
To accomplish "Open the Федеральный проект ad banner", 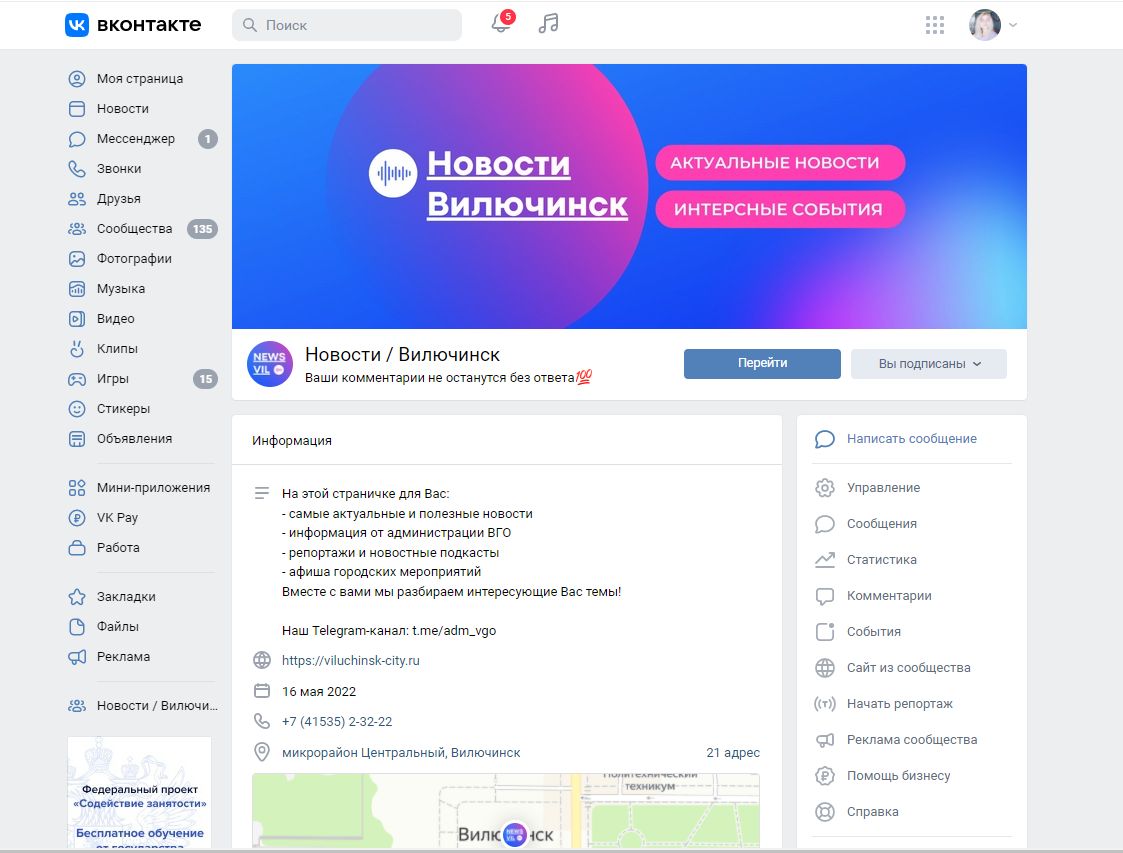I will point(140,793).
